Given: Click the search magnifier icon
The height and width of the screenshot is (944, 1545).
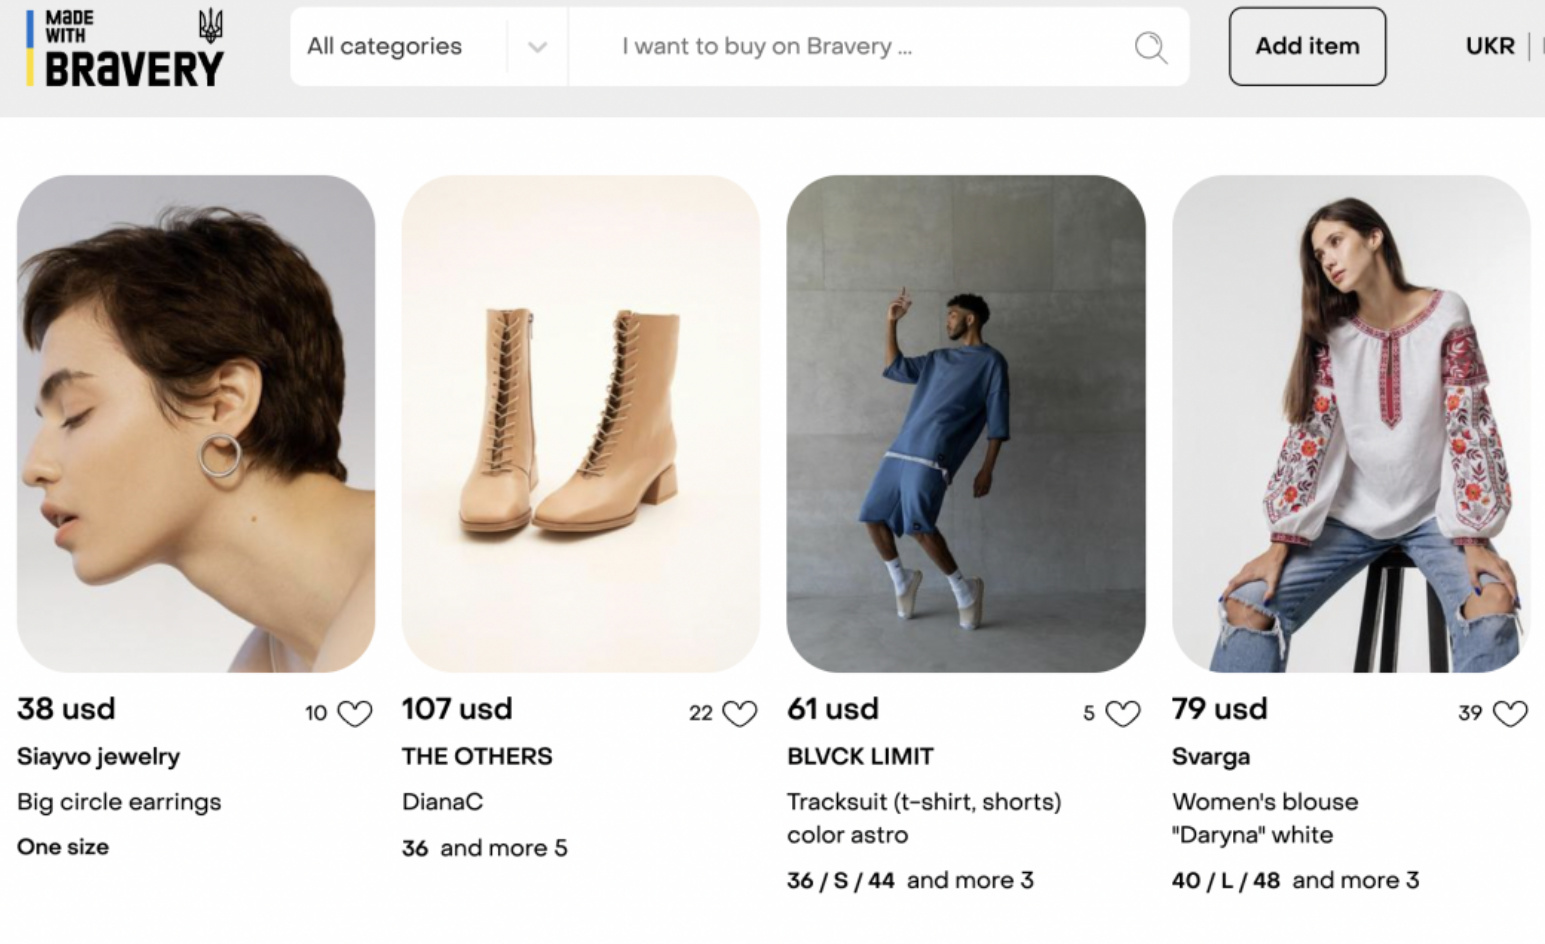Looking at the screenshot, I should pyautogui.click(x=1150, y=47).
